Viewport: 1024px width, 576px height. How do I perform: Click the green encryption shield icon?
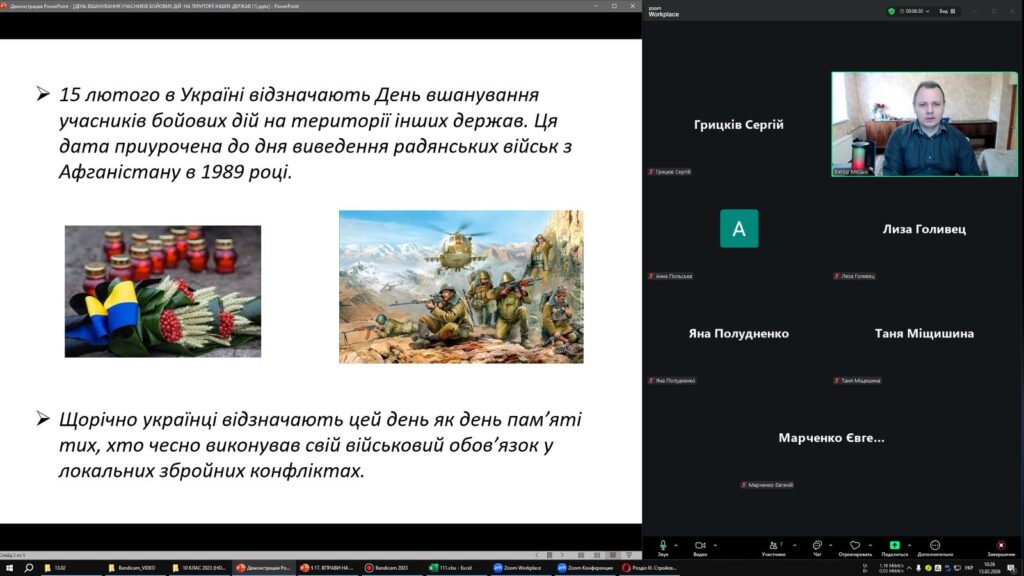click(x=891, y=11)
